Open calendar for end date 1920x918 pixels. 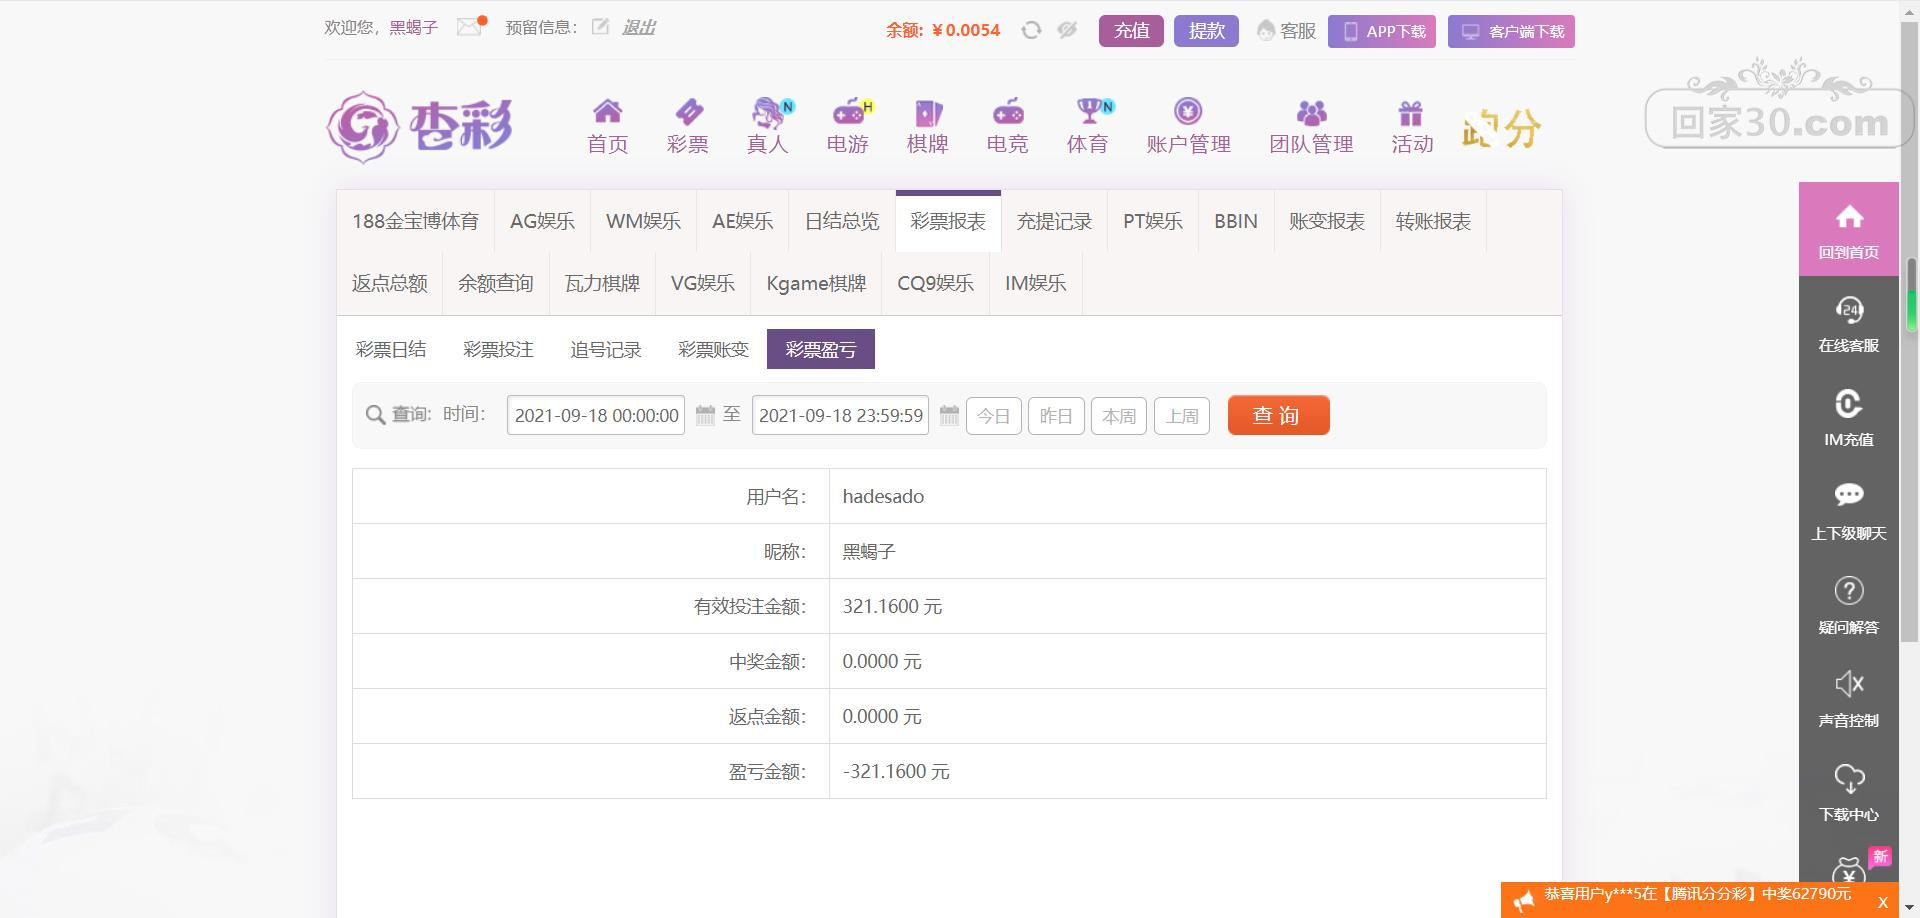[949, 415]
